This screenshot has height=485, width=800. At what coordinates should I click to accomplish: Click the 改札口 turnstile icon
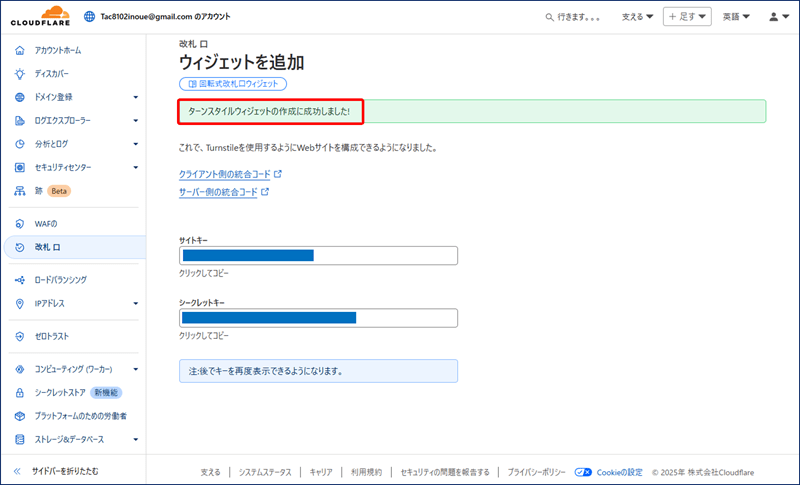pos(20,247)
